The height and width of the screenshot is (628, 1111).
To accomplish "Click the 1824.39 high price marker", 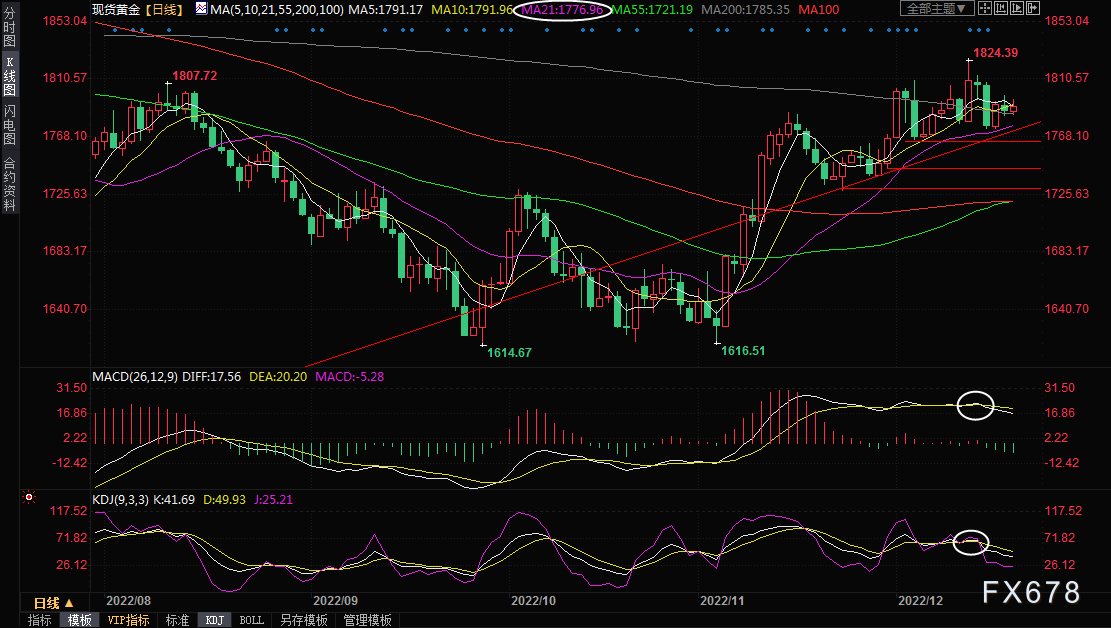I will click(x=995, y=52).
